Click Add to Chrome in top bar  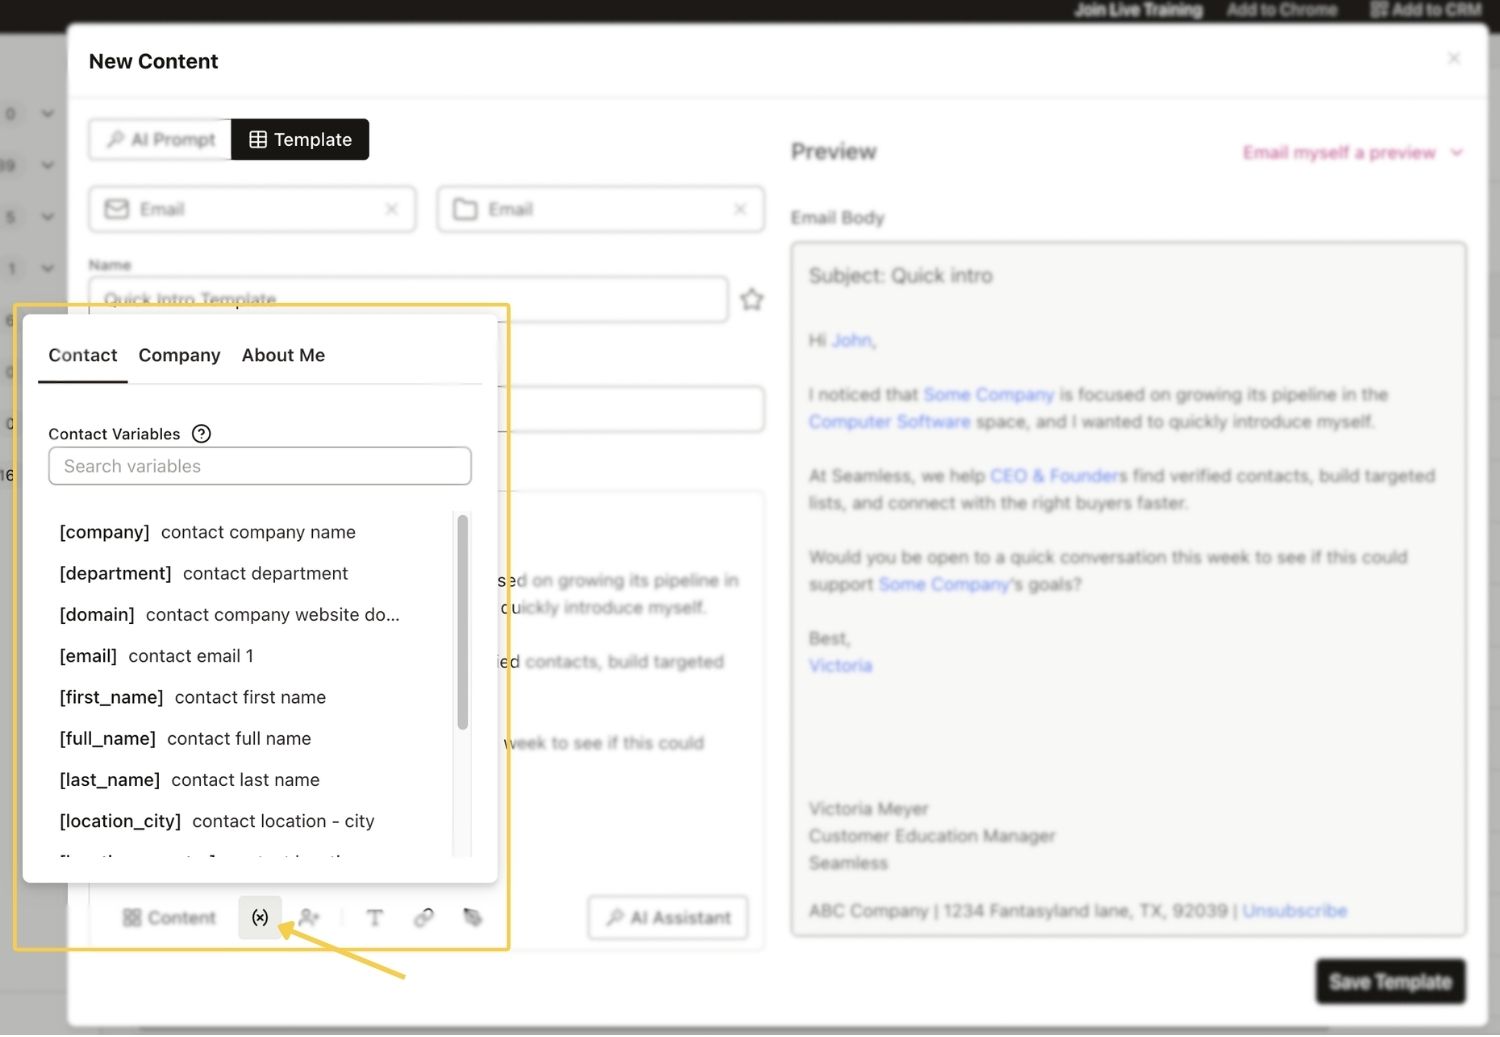coord(1282,10)
